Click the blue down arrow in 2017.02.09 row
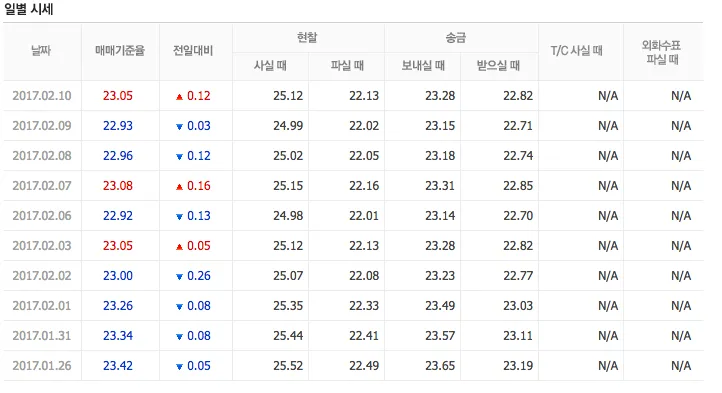 coord(180,127)
